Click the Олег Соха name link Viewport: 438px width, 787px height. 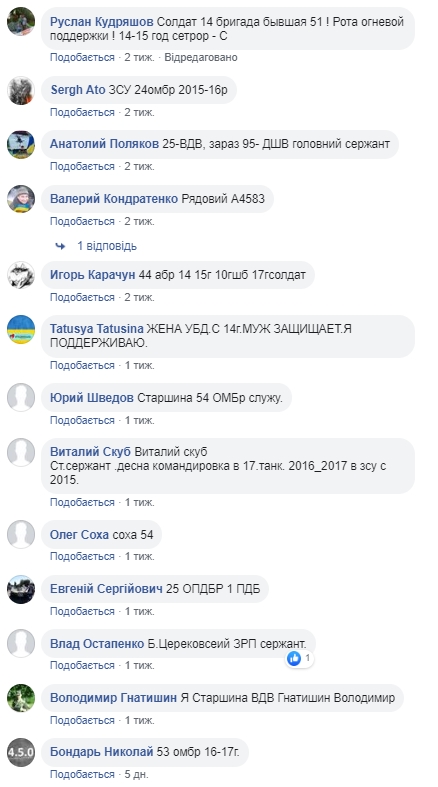79,535
